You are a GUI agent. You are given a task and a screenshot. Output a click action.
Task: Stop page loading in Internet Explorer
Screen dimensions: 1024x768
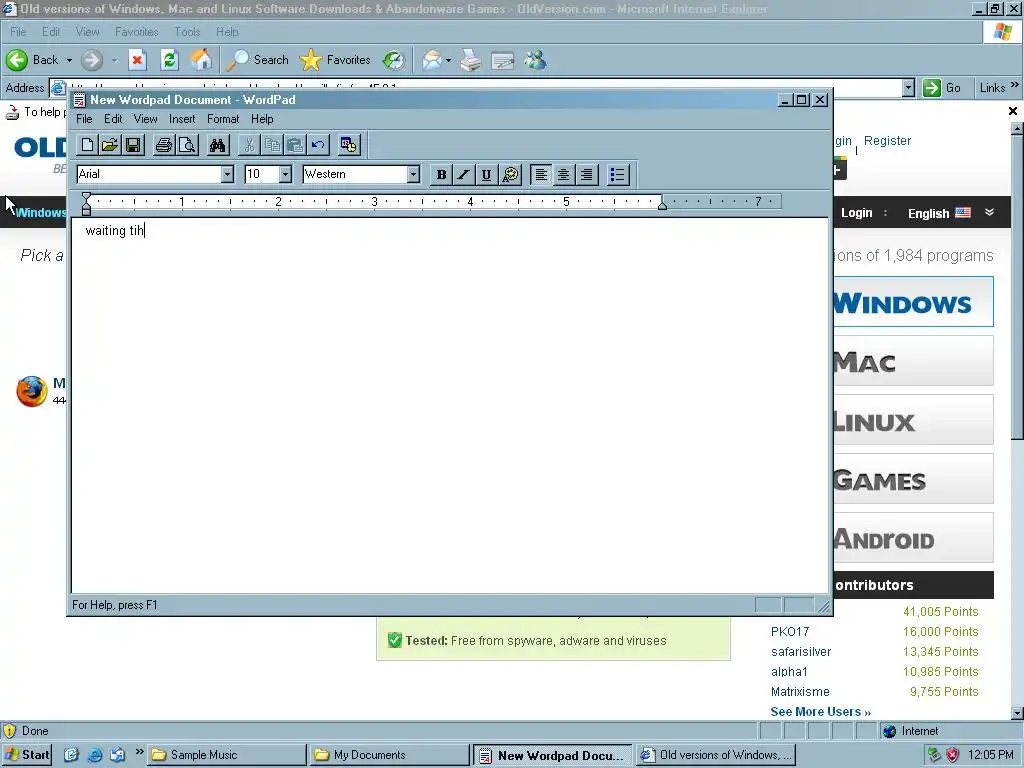[136, 60]
